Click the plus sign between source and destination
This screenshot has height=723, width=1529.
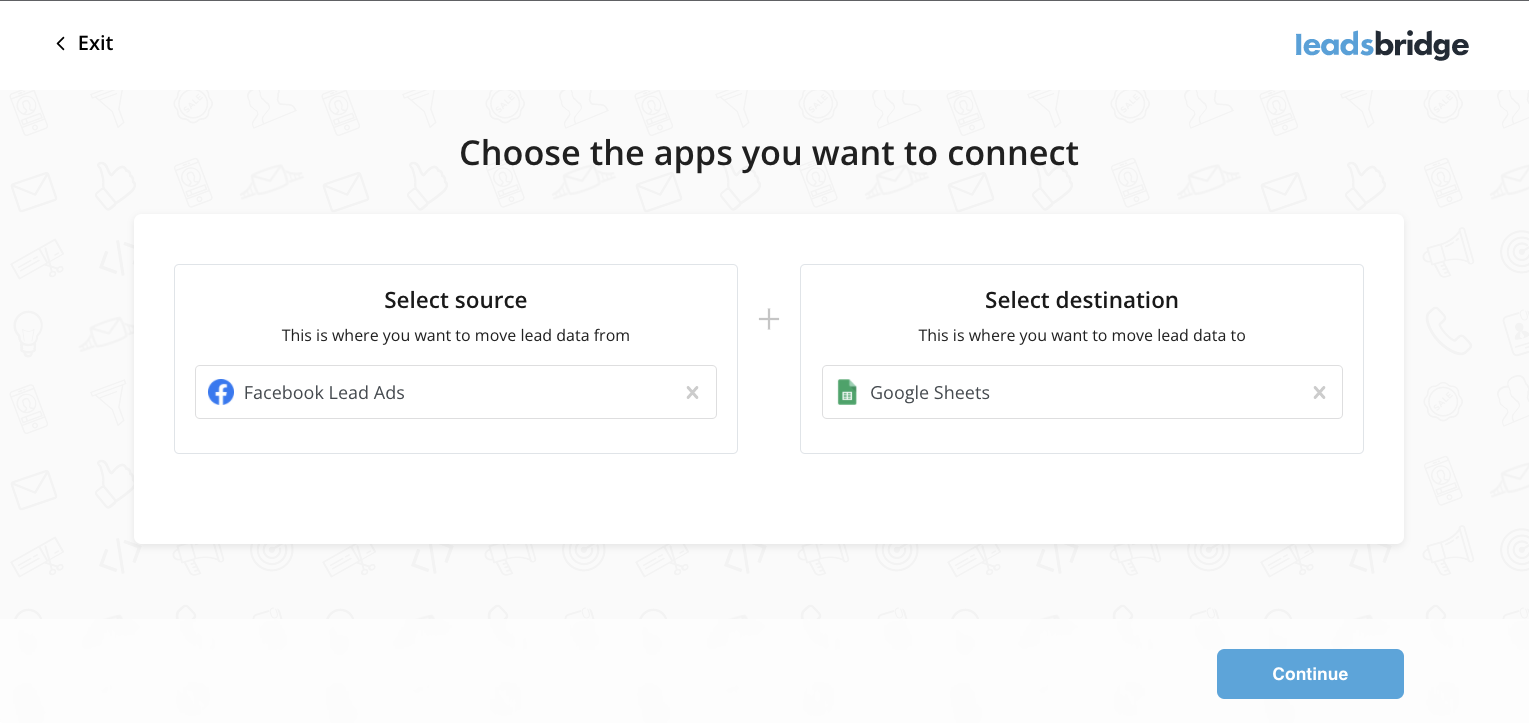pos(768,319)
